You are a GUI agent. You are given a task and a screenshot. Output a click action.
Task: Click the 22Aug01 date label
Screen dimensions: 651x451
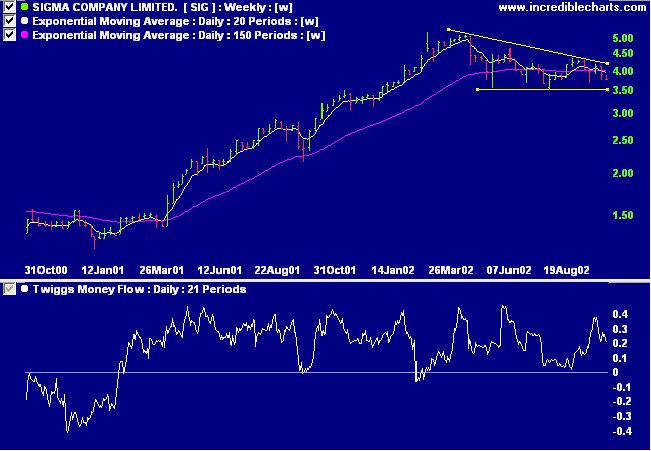pyautogui.click(x=277, y=270)
